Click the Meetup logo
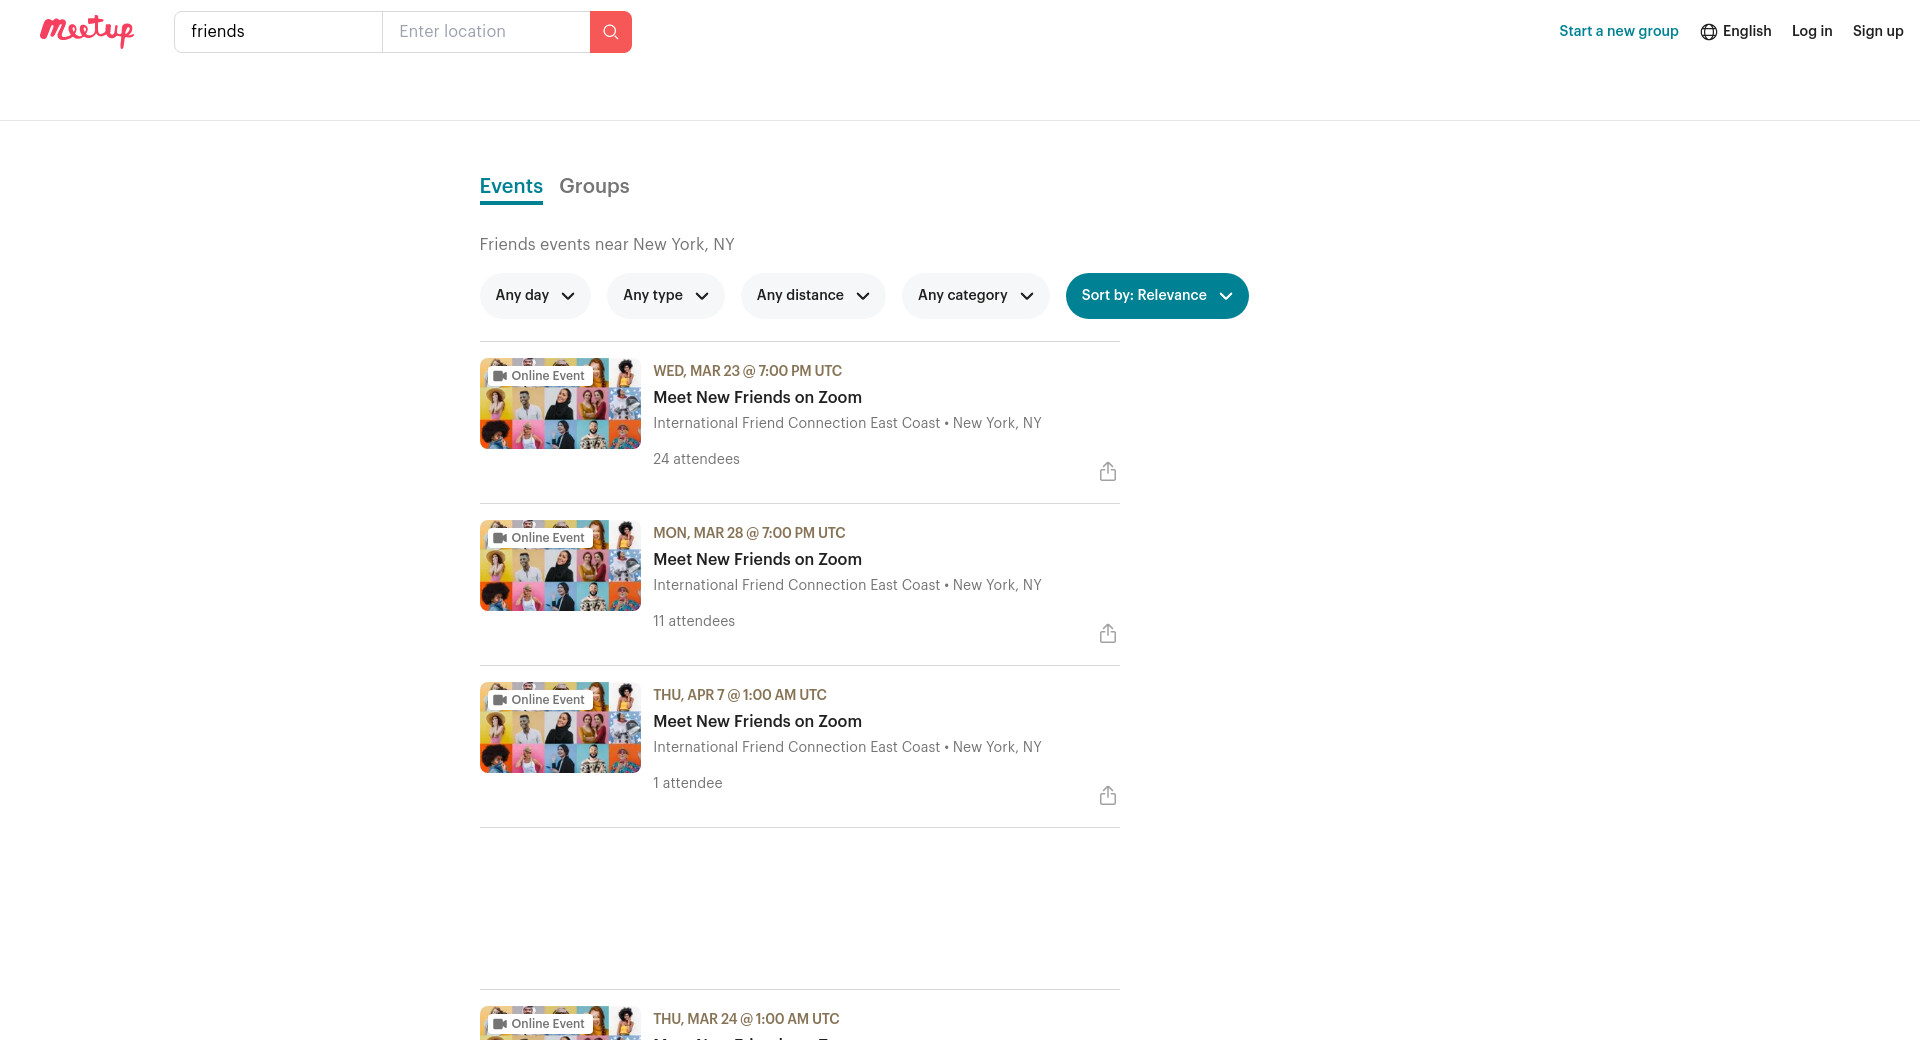1920x1040 pixels. coord(87,31)
